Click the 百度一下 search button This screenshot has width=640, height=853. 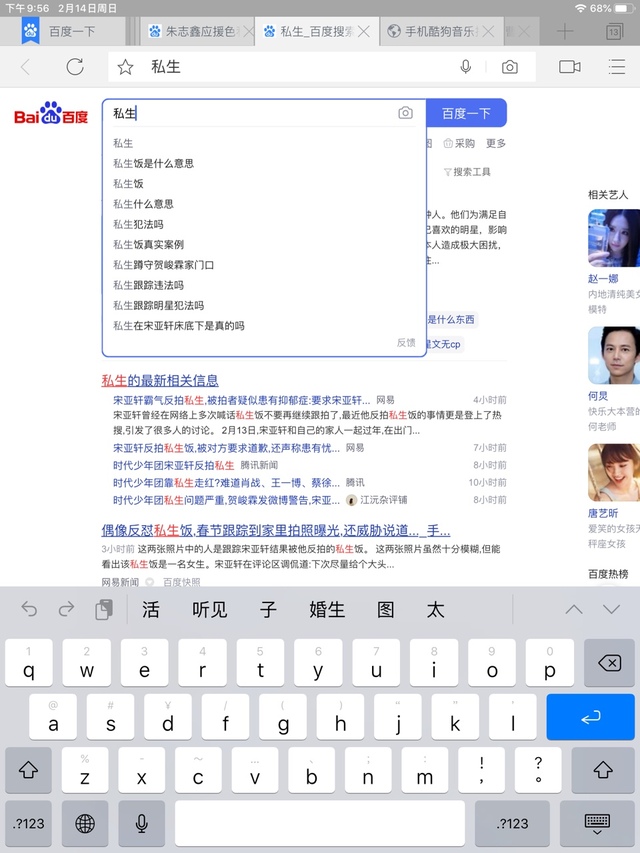coord(466,113)
